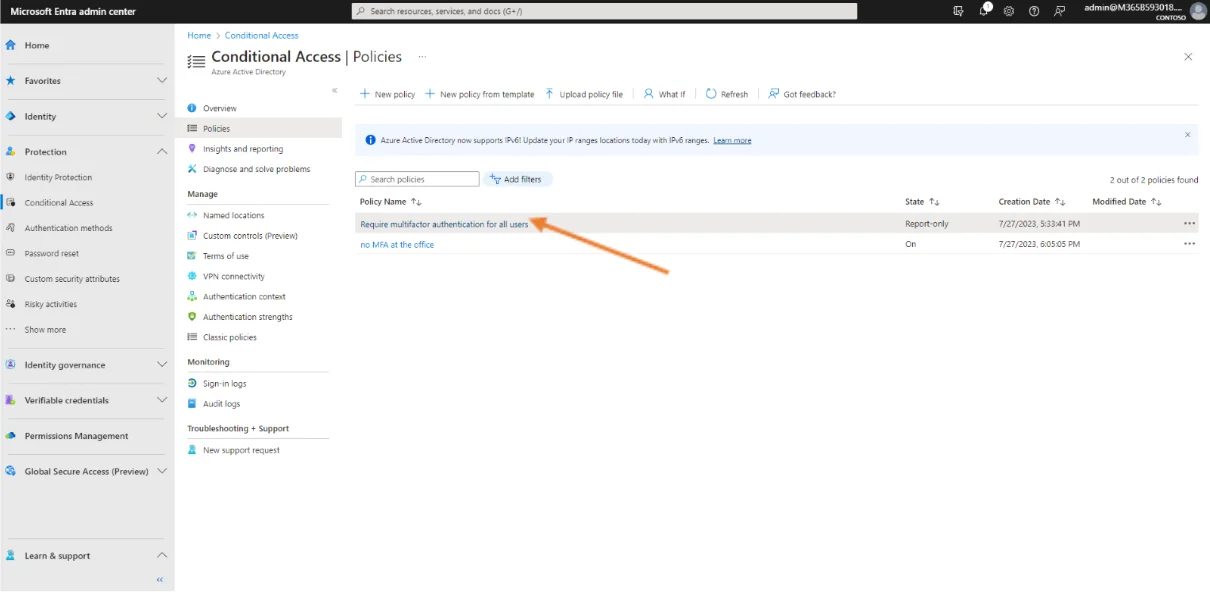Open more options for 'no MFA at the office'
This screenshot has width=1210, height=598.
pos(1189,244)
